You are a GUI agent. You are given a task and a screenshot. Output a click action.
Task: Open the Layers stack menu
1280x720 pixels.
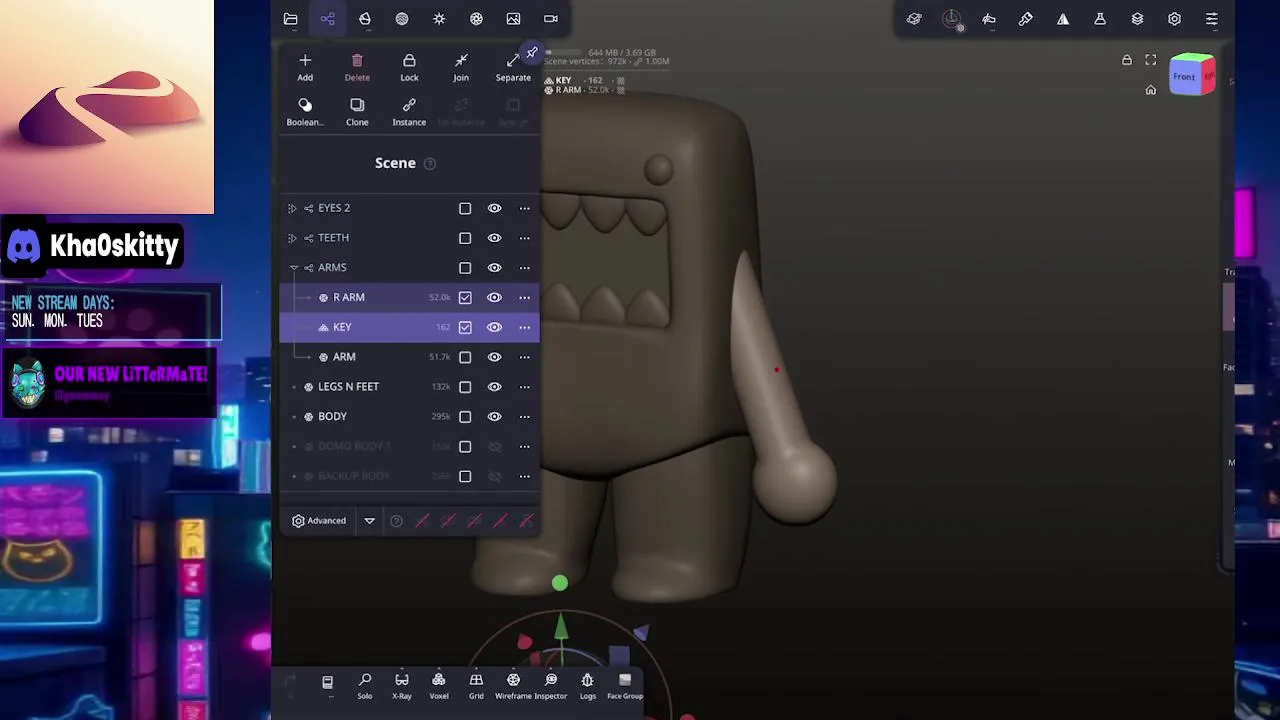(1137, 19)
